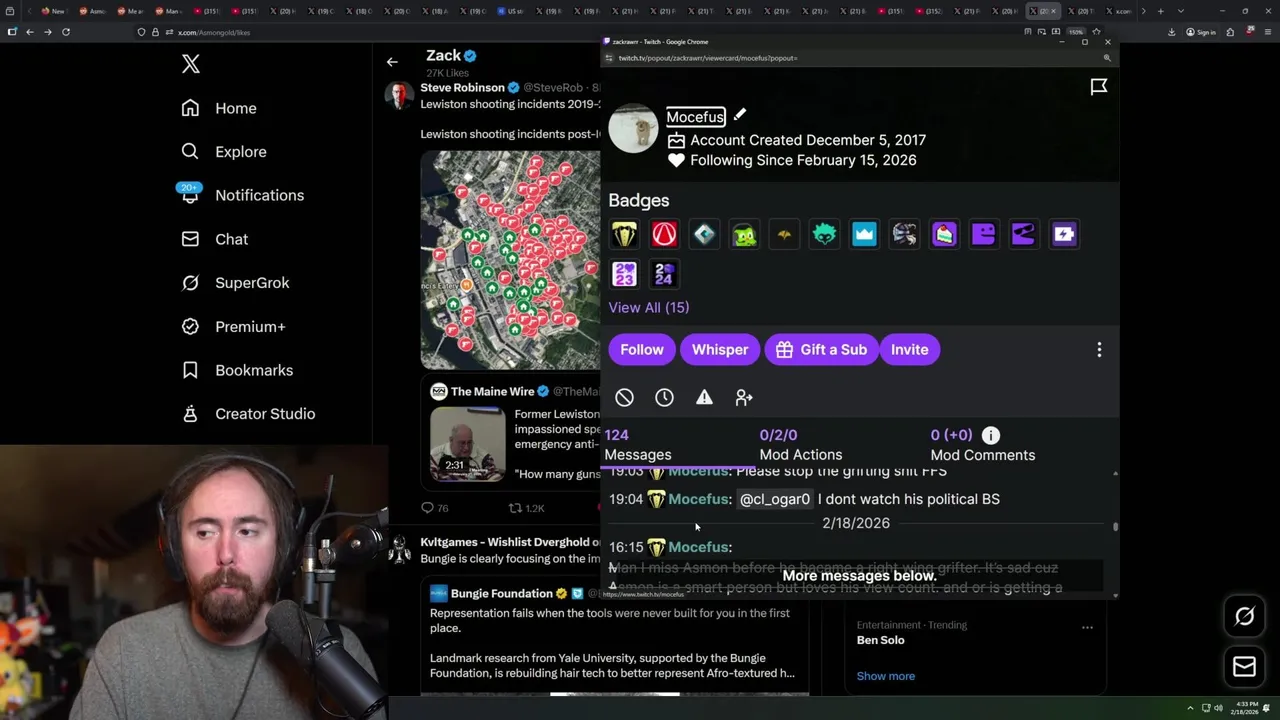
Task: Click the @cl_ogar0 mention in chat
Action: click(x=775, y=499)
